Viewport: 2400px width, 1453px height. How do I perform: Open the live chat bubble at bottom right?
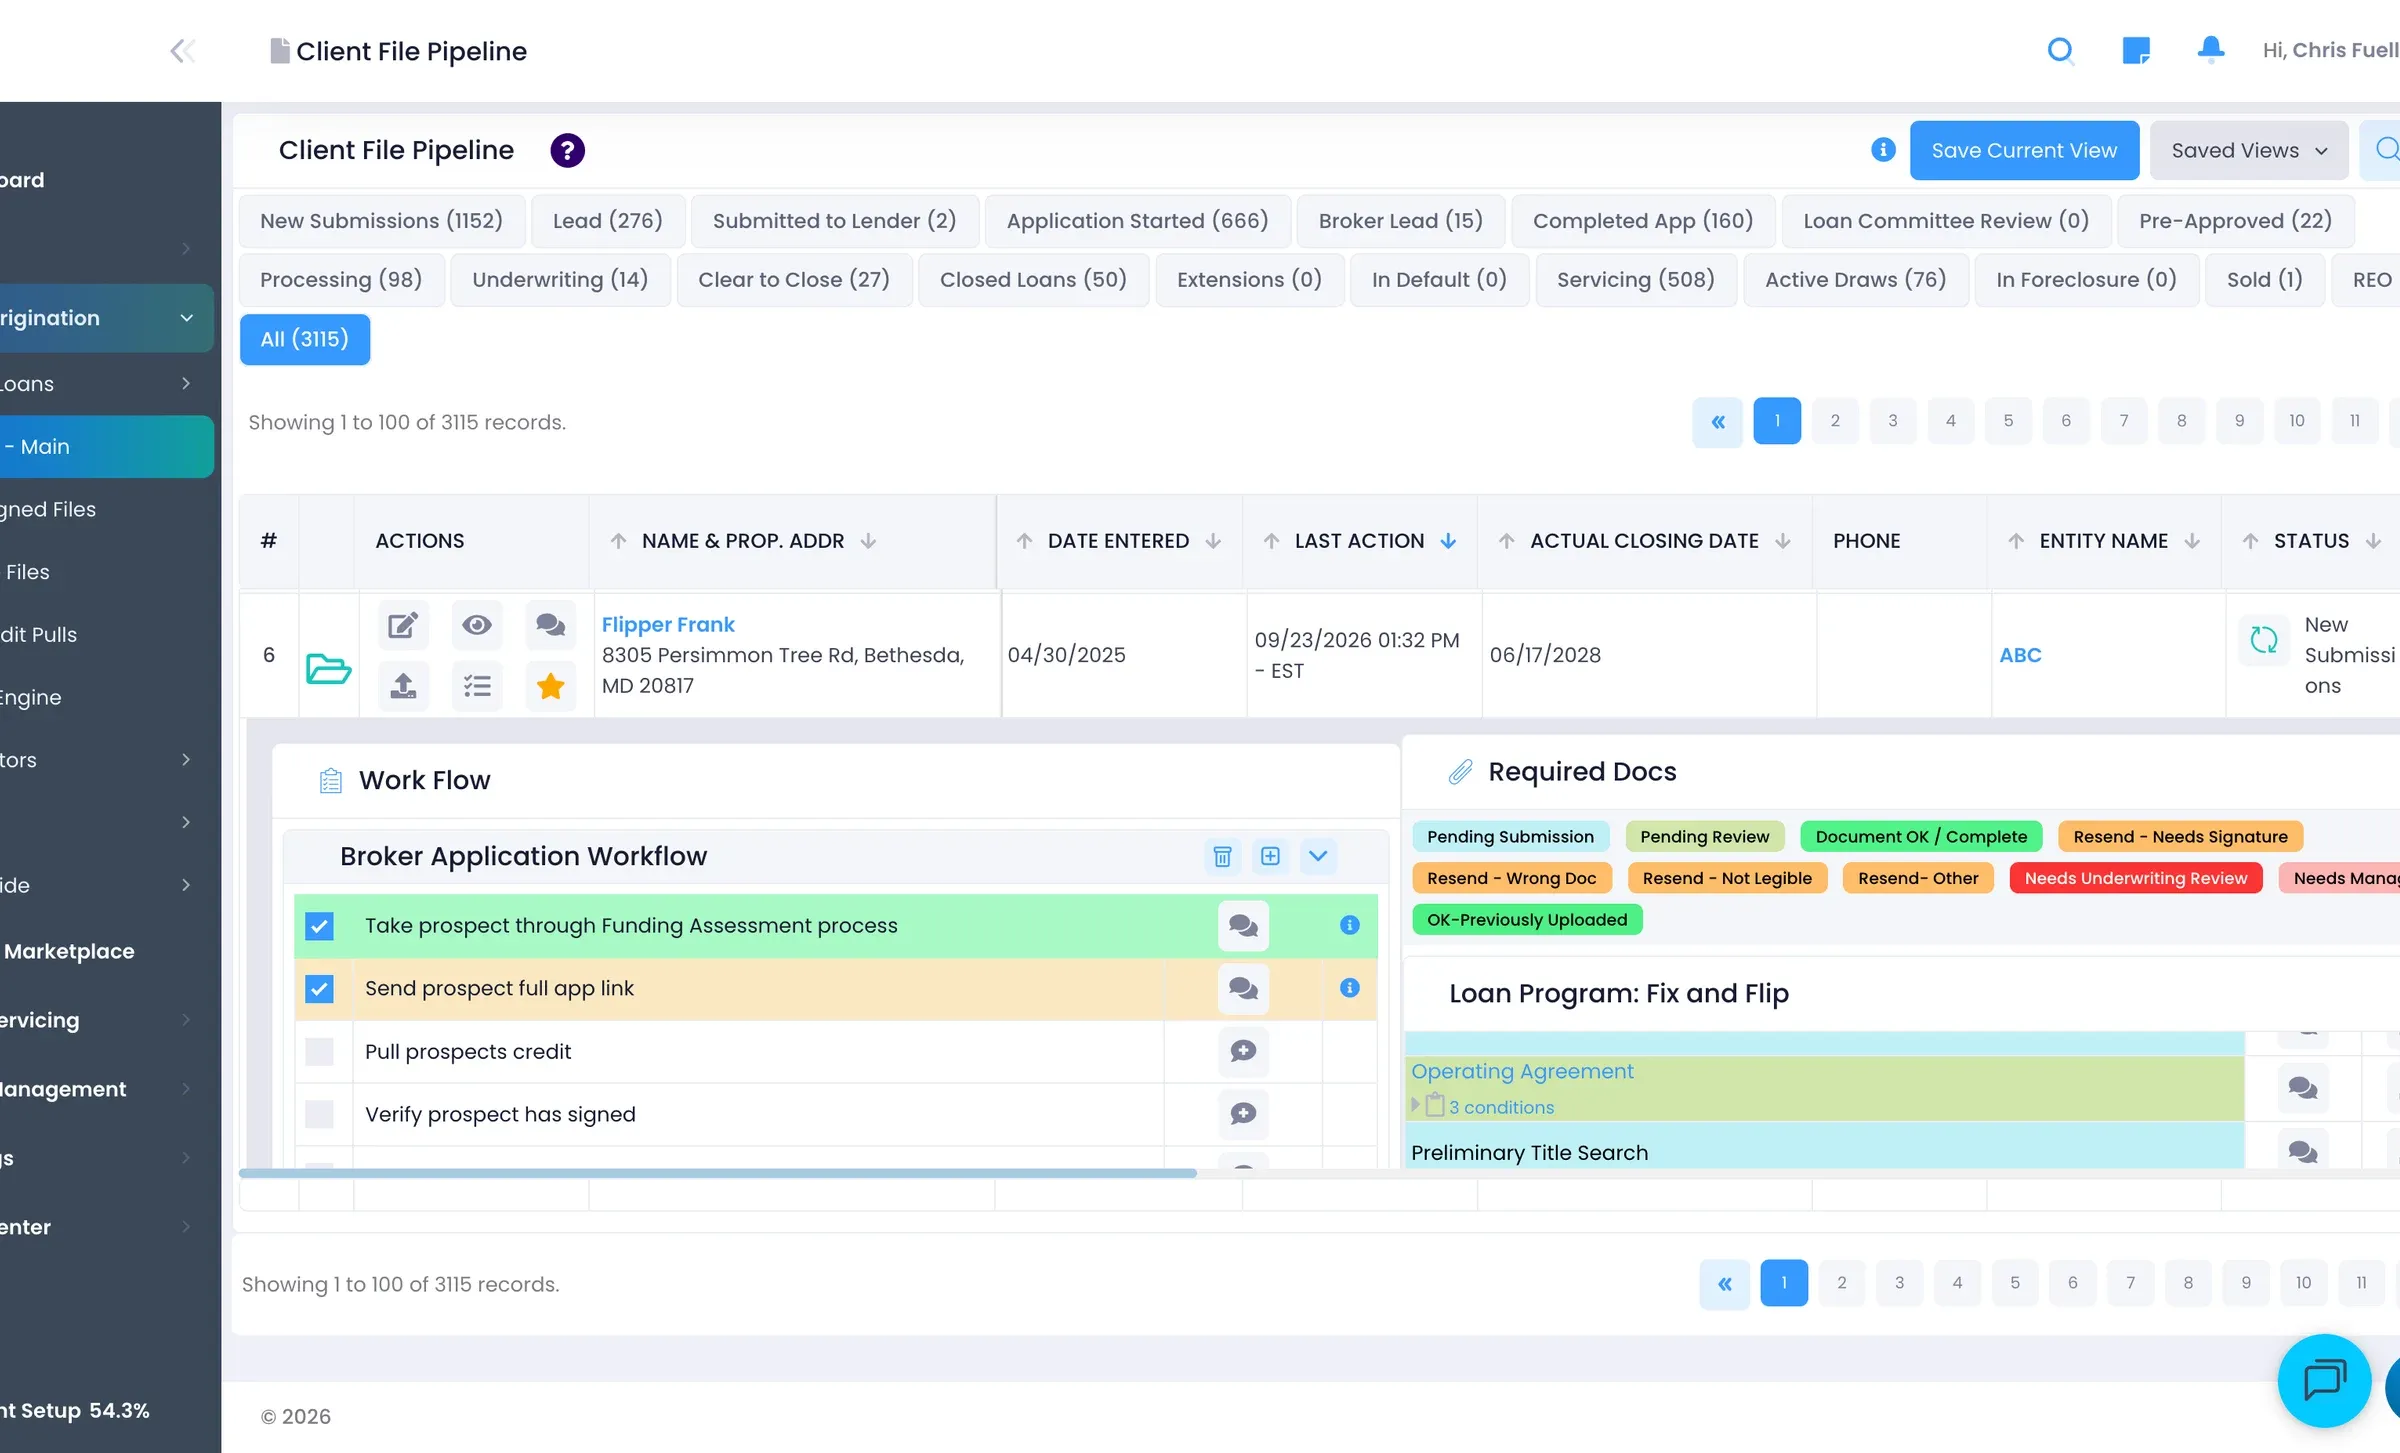(2324, 1381)
